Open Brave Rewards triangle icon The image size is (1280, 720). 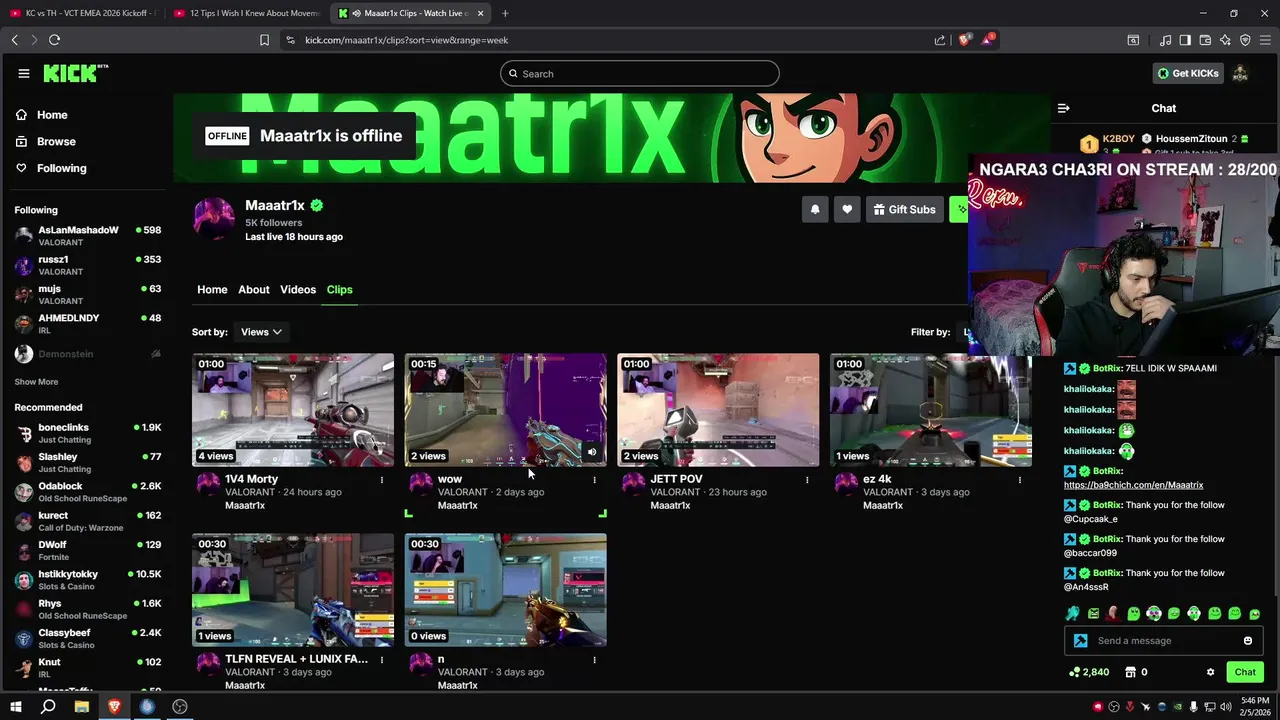click(x=988, y=40)
